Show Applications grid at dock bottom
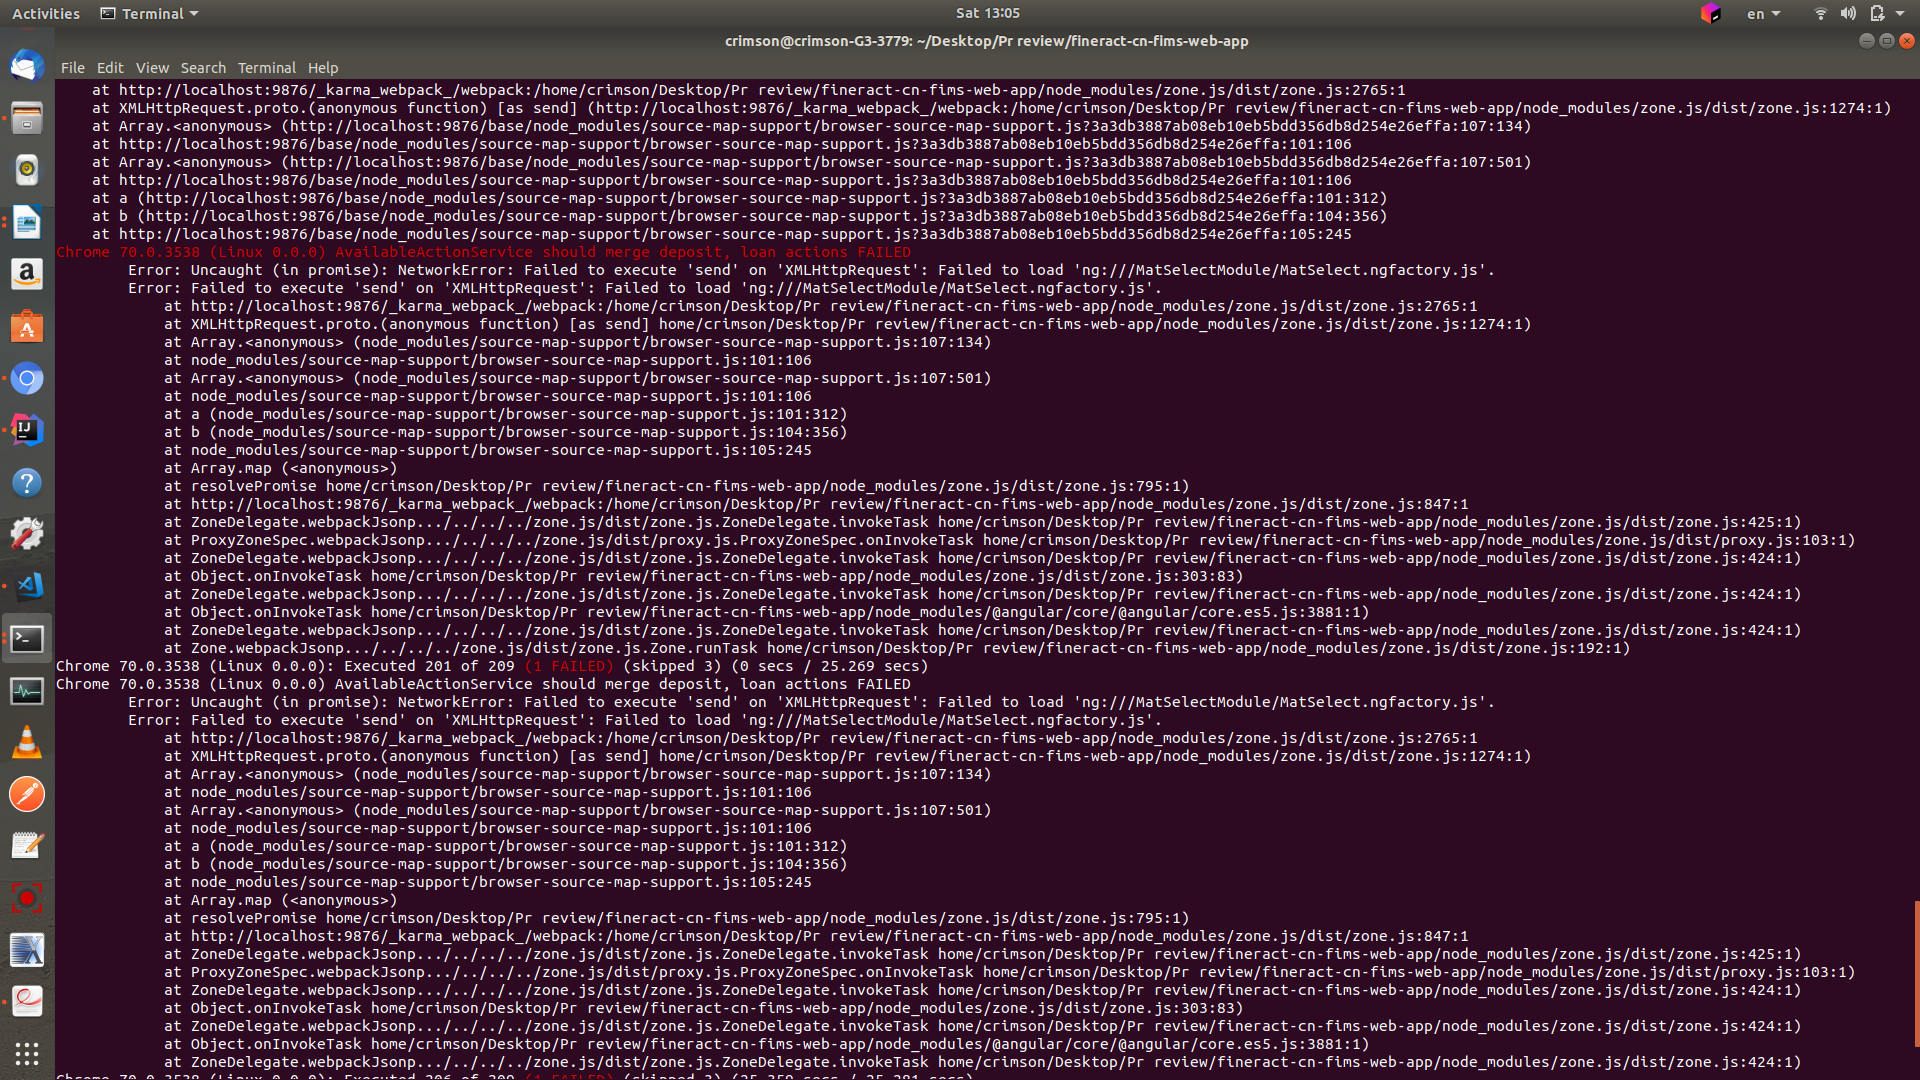 pos(27,1053)
